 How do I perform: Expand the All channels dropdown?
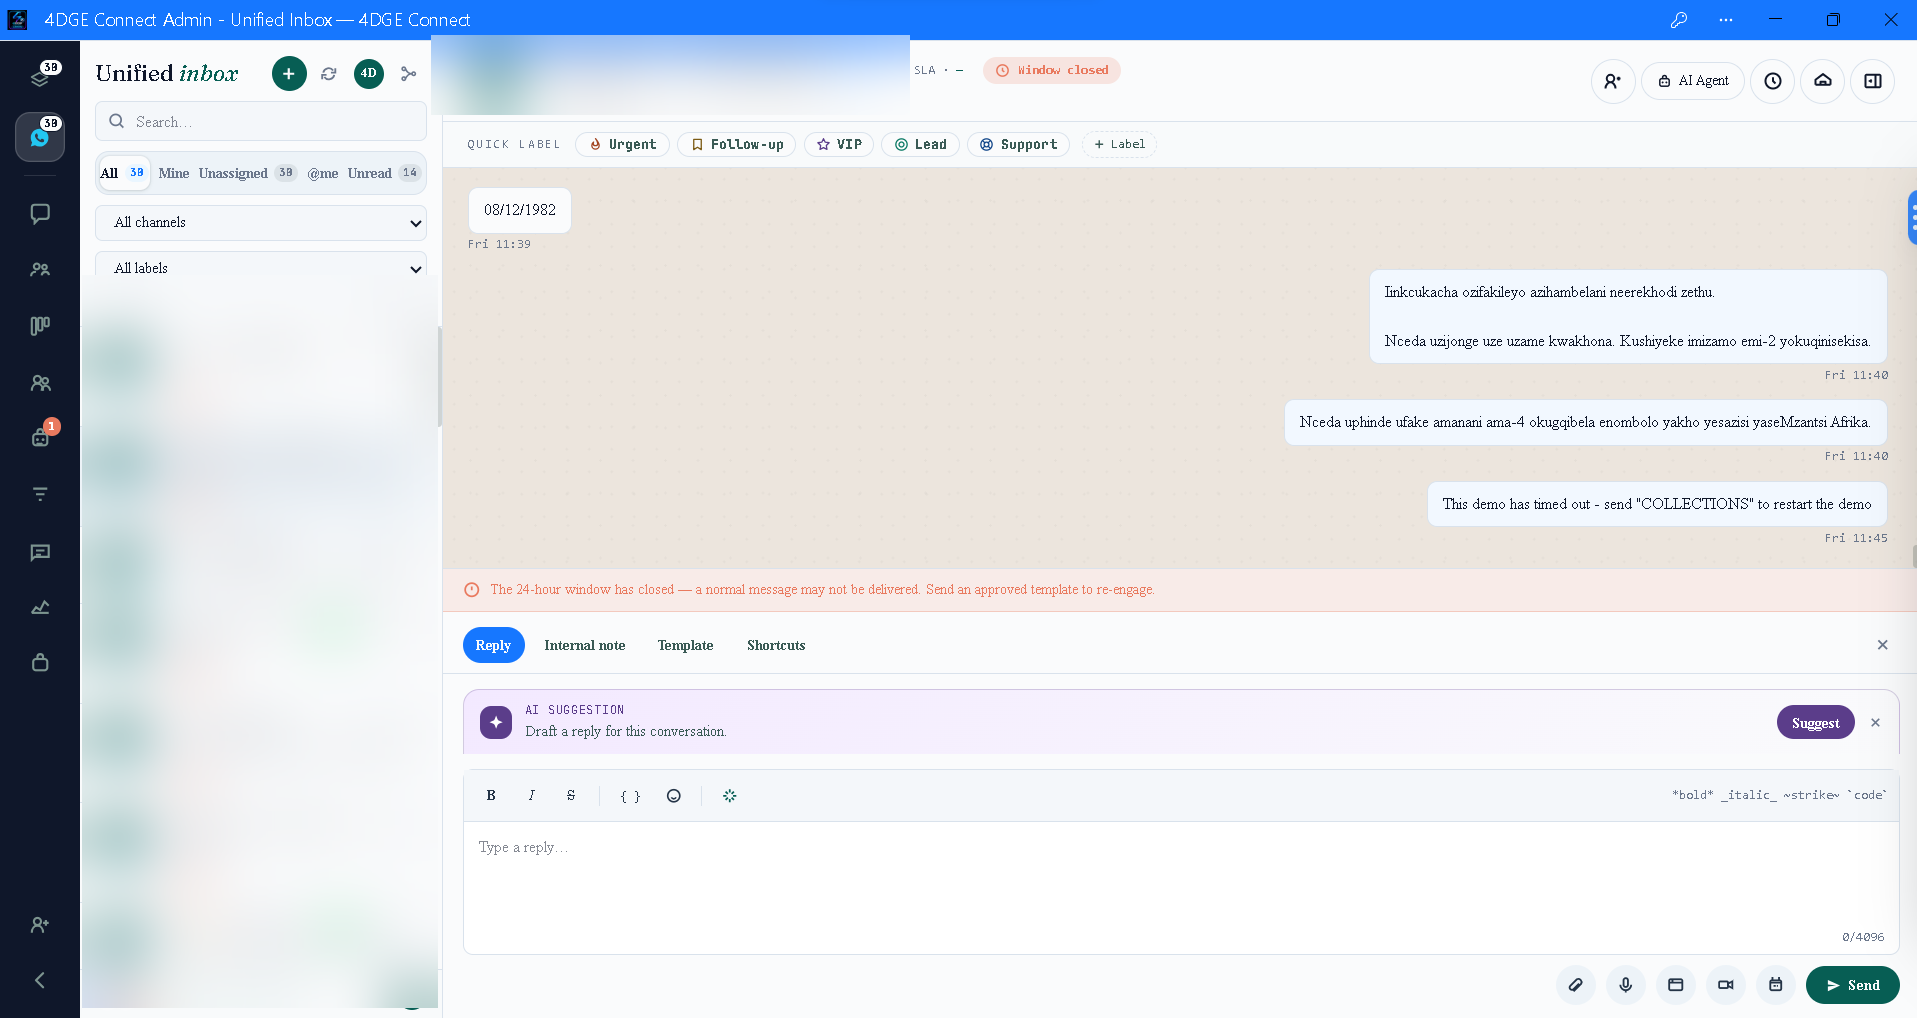coord(261,222)
